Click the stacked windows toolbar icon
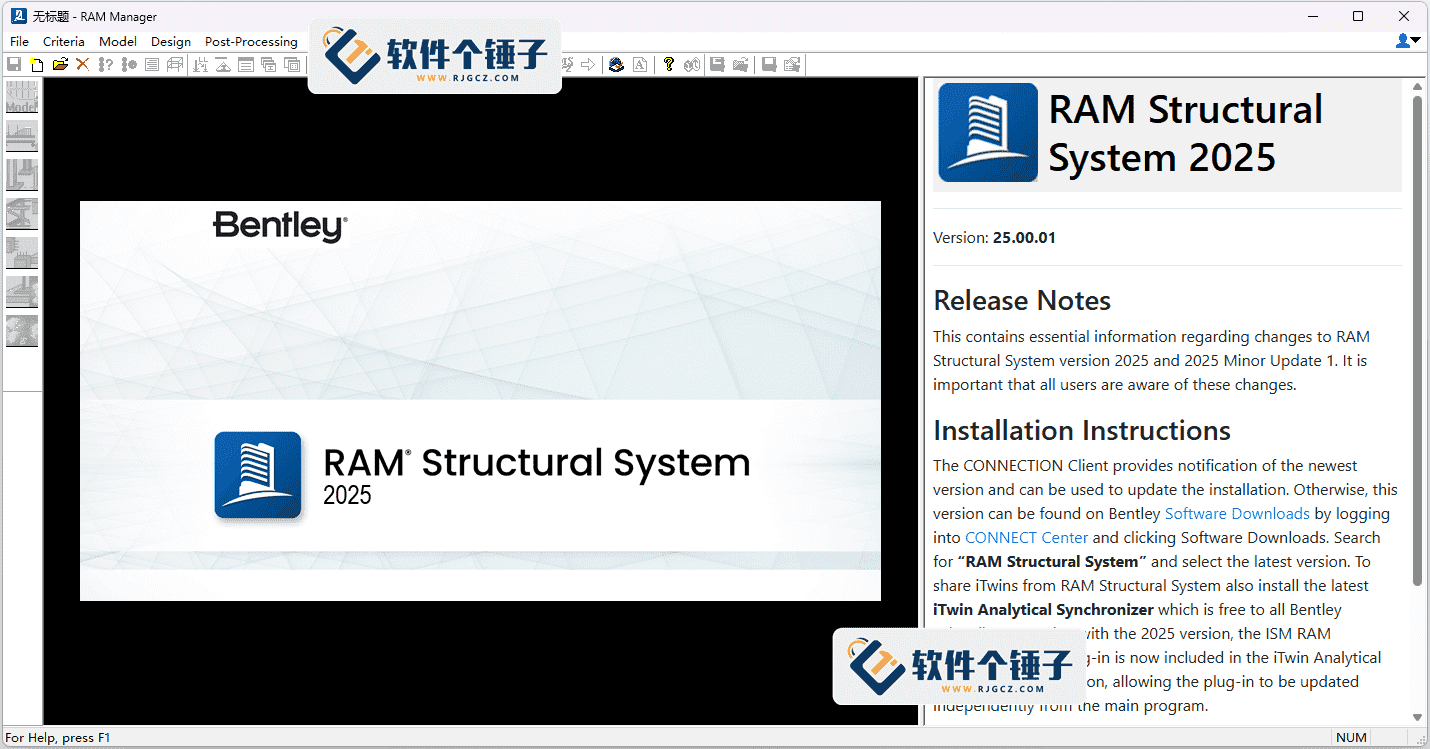Screen dimensions: 1430x749 coord(269,64)
